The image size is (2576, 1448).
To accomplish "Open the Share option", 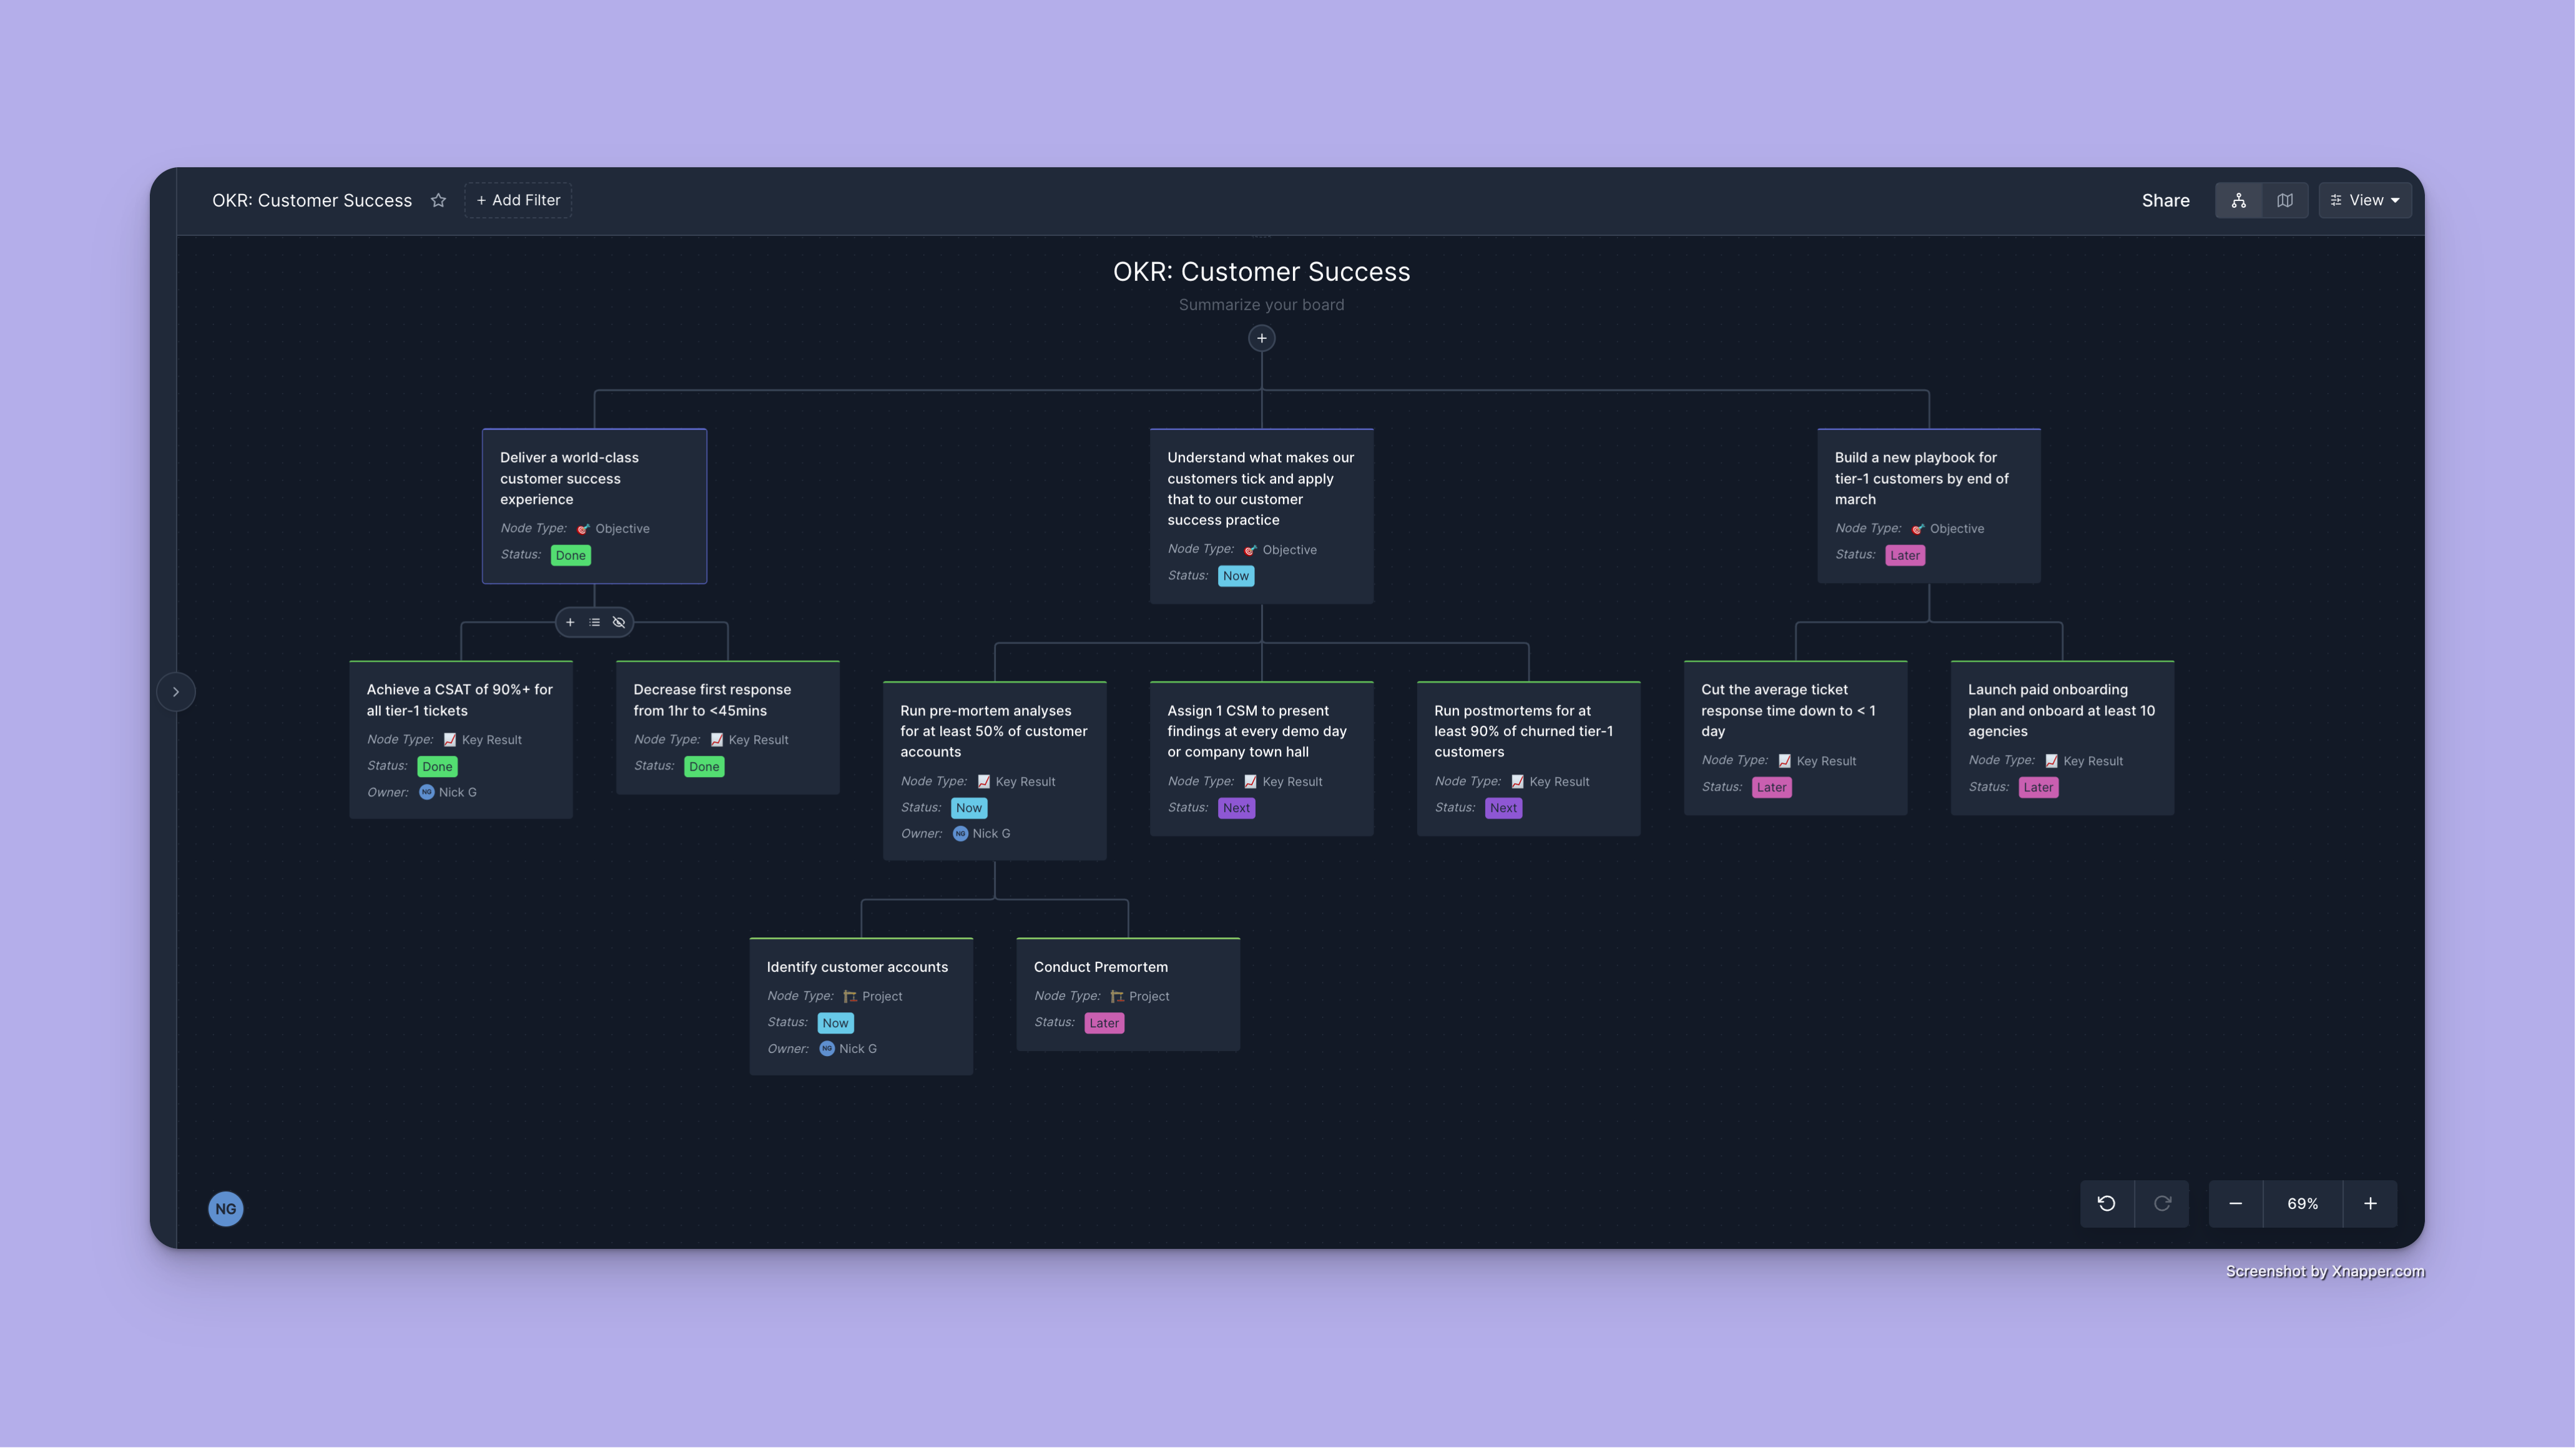I will [2165, 200].
